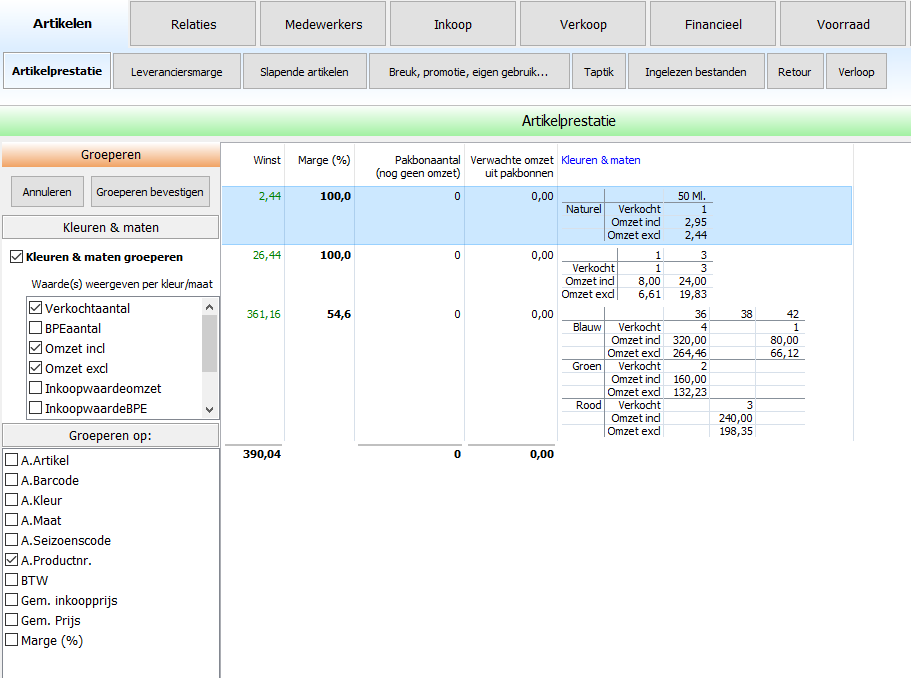Click the value list scroll-down arrow
Image resolution: width=911 pixels, height=678 pixels.
coord(210,410)
